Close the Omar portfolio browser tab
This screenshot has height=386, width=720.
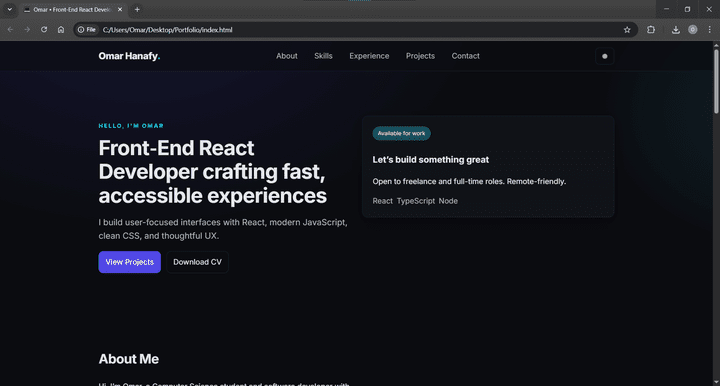(x=120, y=9)
